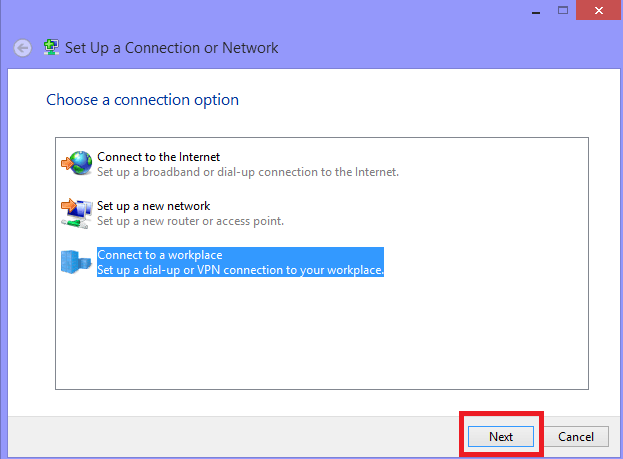623x459 pixels.
Task: Select the highlighted Connect to a workplace title
Action: click(160, 255)
